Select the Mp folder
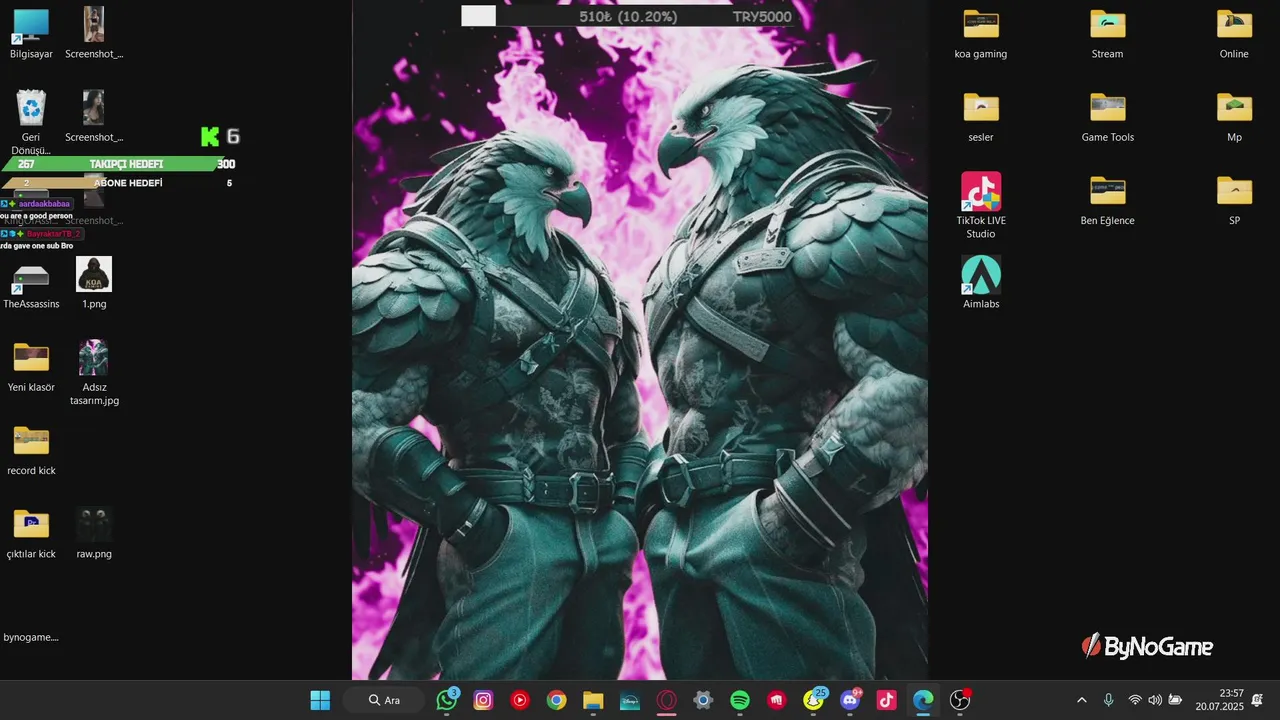Viewport: 1280px width, 720px height. click(1234, 117)
